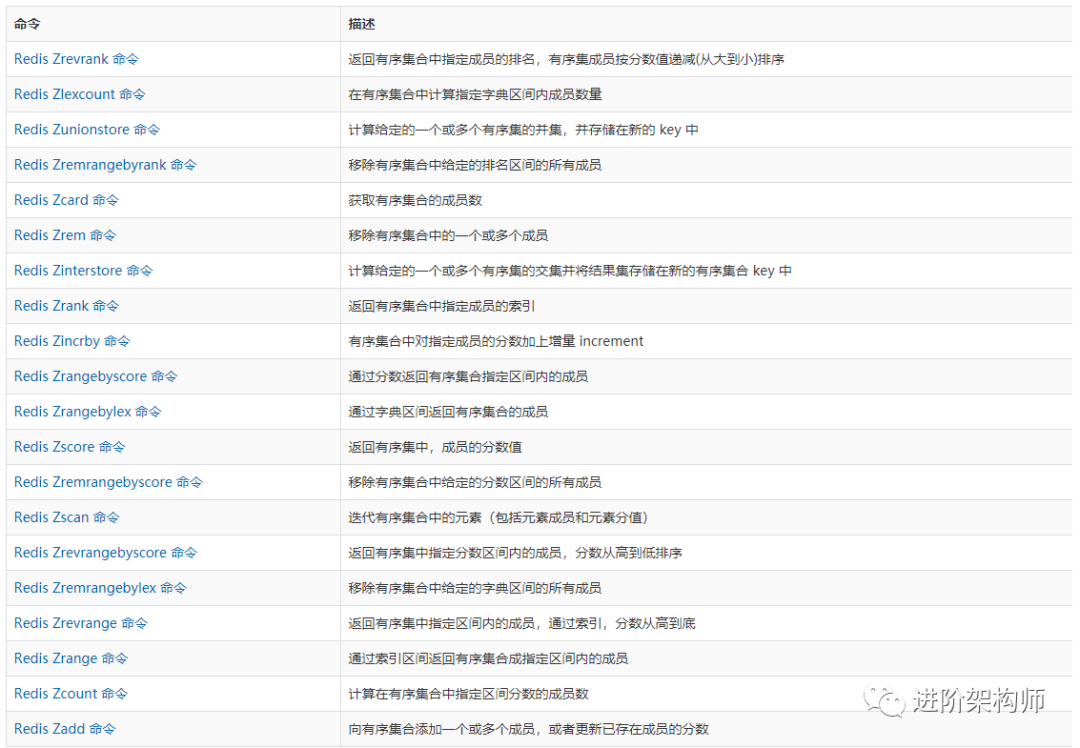Screen dimensions: 1080x748
Task: Select text 移除有序集合中给定的字典区间的所有成员
Action: [x=475, y=588]
